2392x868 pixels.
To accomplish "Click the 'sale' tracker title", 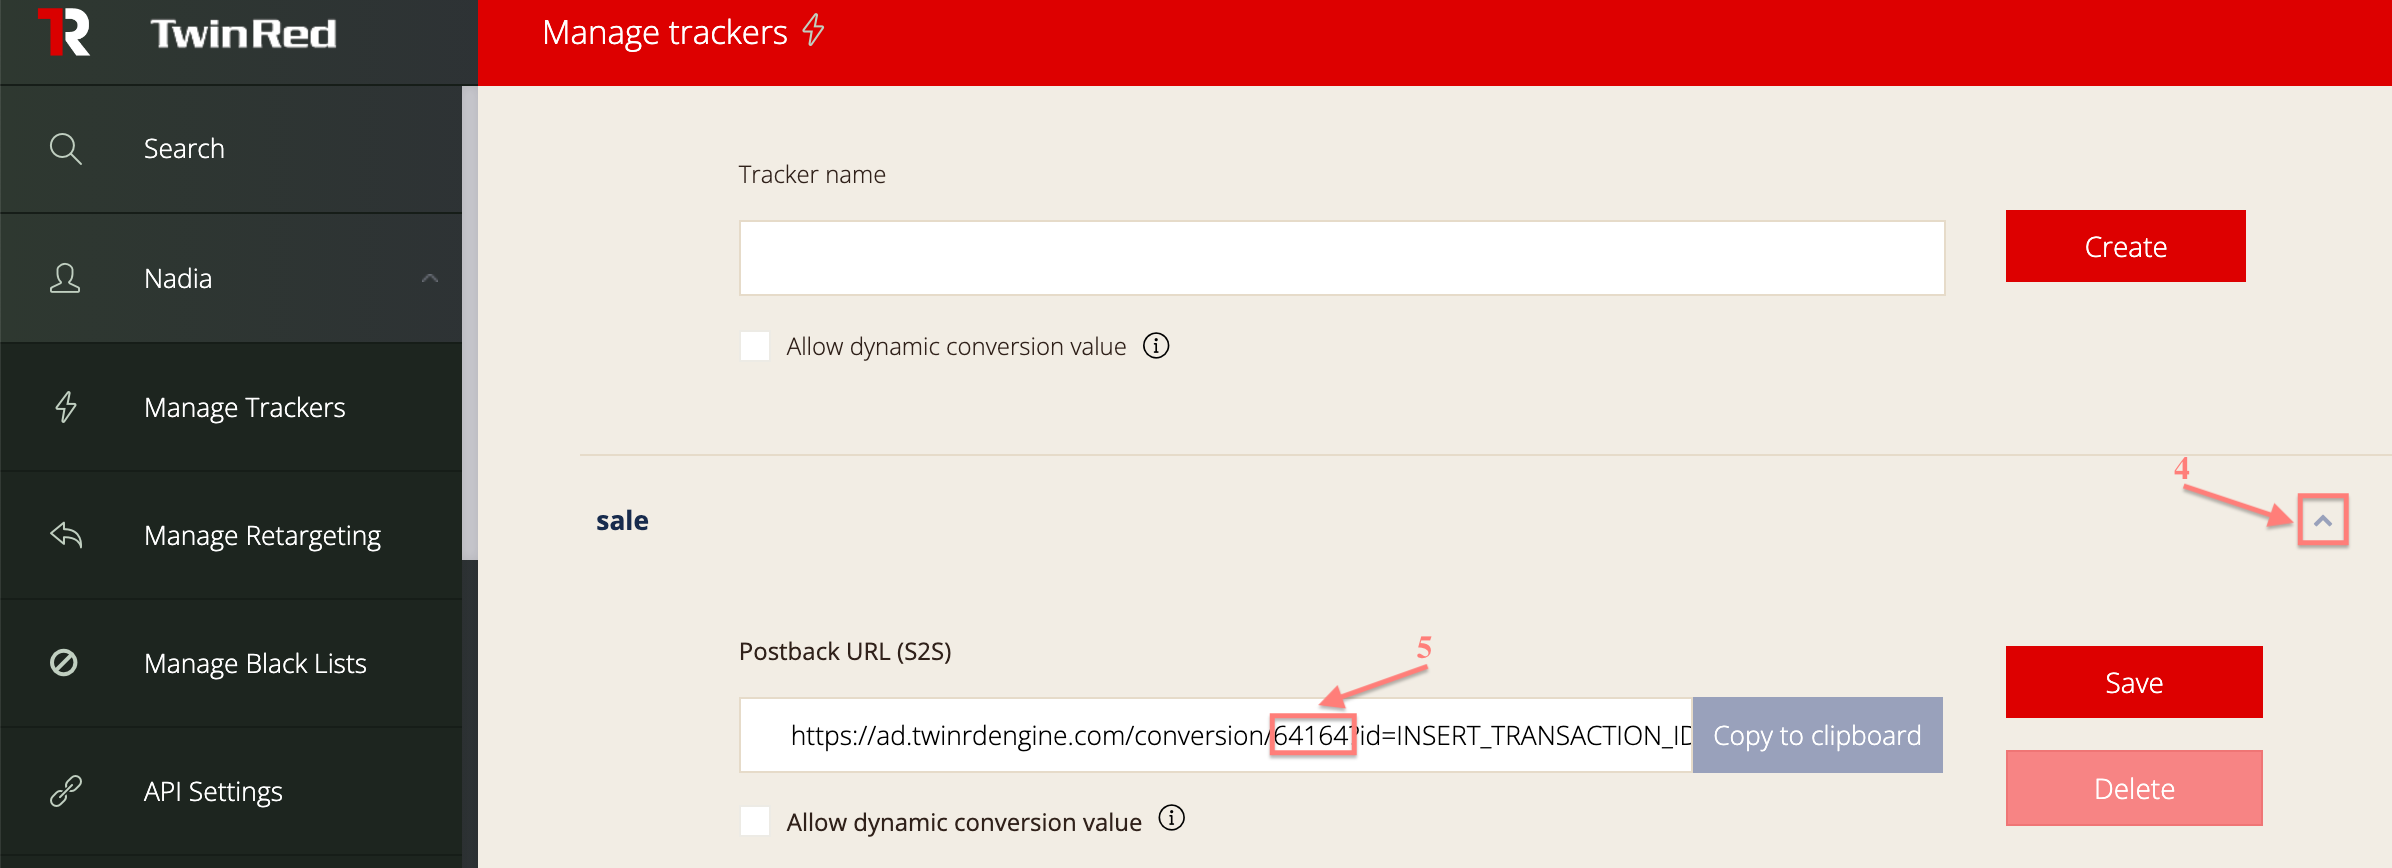I will tap(622, 520).
